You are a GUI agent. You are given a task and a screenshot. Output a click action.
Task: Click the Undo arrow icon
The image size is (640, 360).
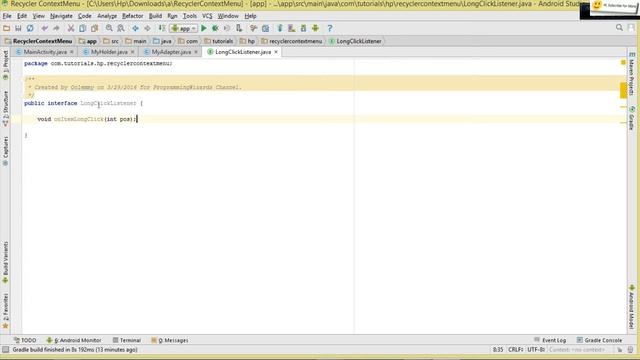[44, 28]
